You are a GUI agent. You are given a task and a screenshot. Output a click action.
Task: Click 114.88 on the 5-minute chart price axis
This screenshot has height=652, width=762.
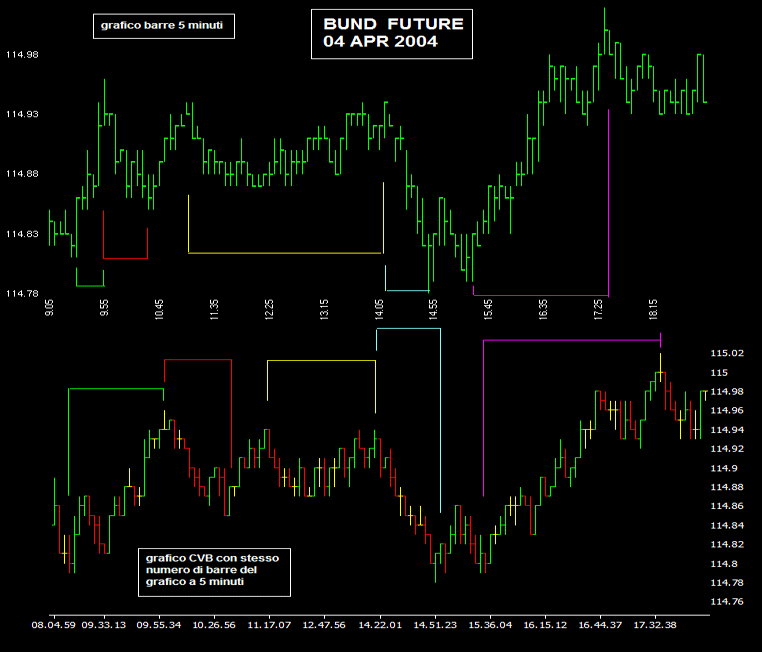(22, 174)
